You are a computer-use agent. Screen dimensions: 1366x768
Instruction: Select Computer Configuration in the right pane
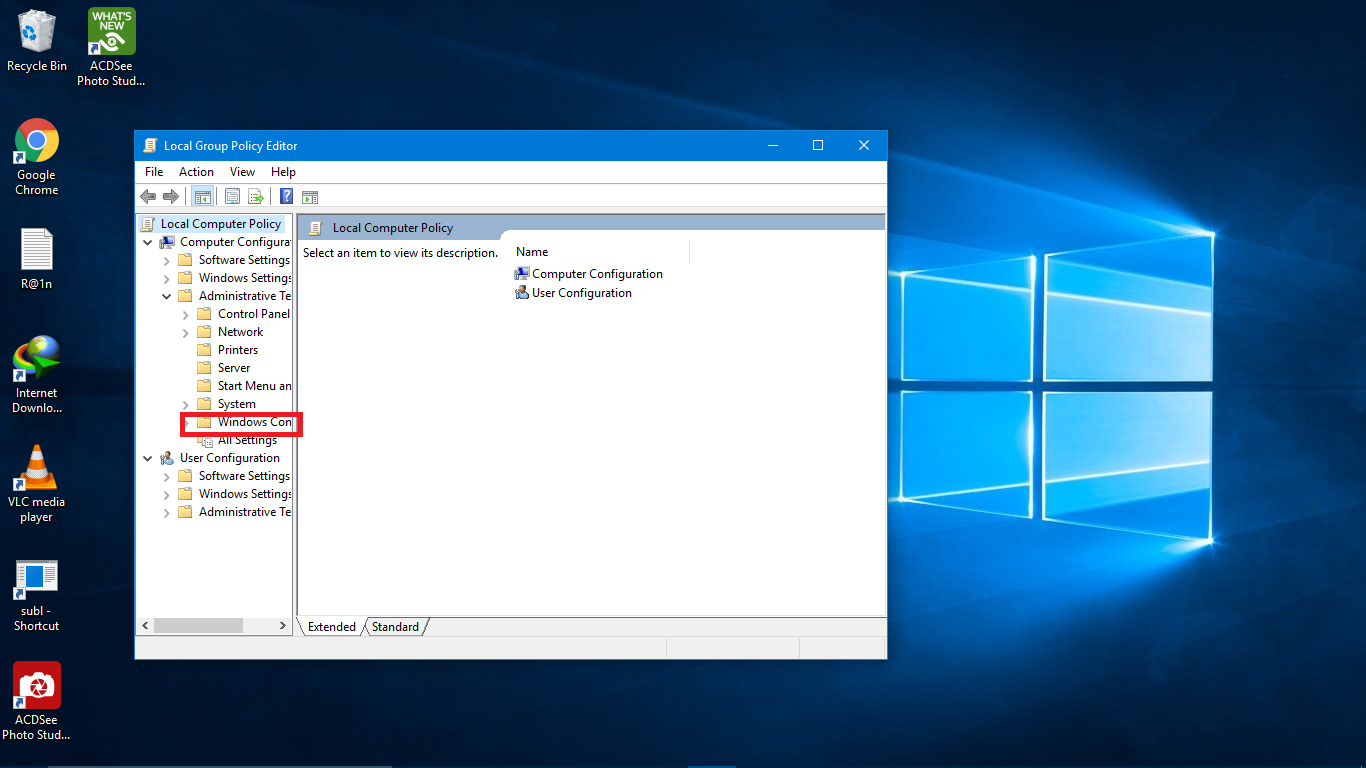(x=597, y=273)
